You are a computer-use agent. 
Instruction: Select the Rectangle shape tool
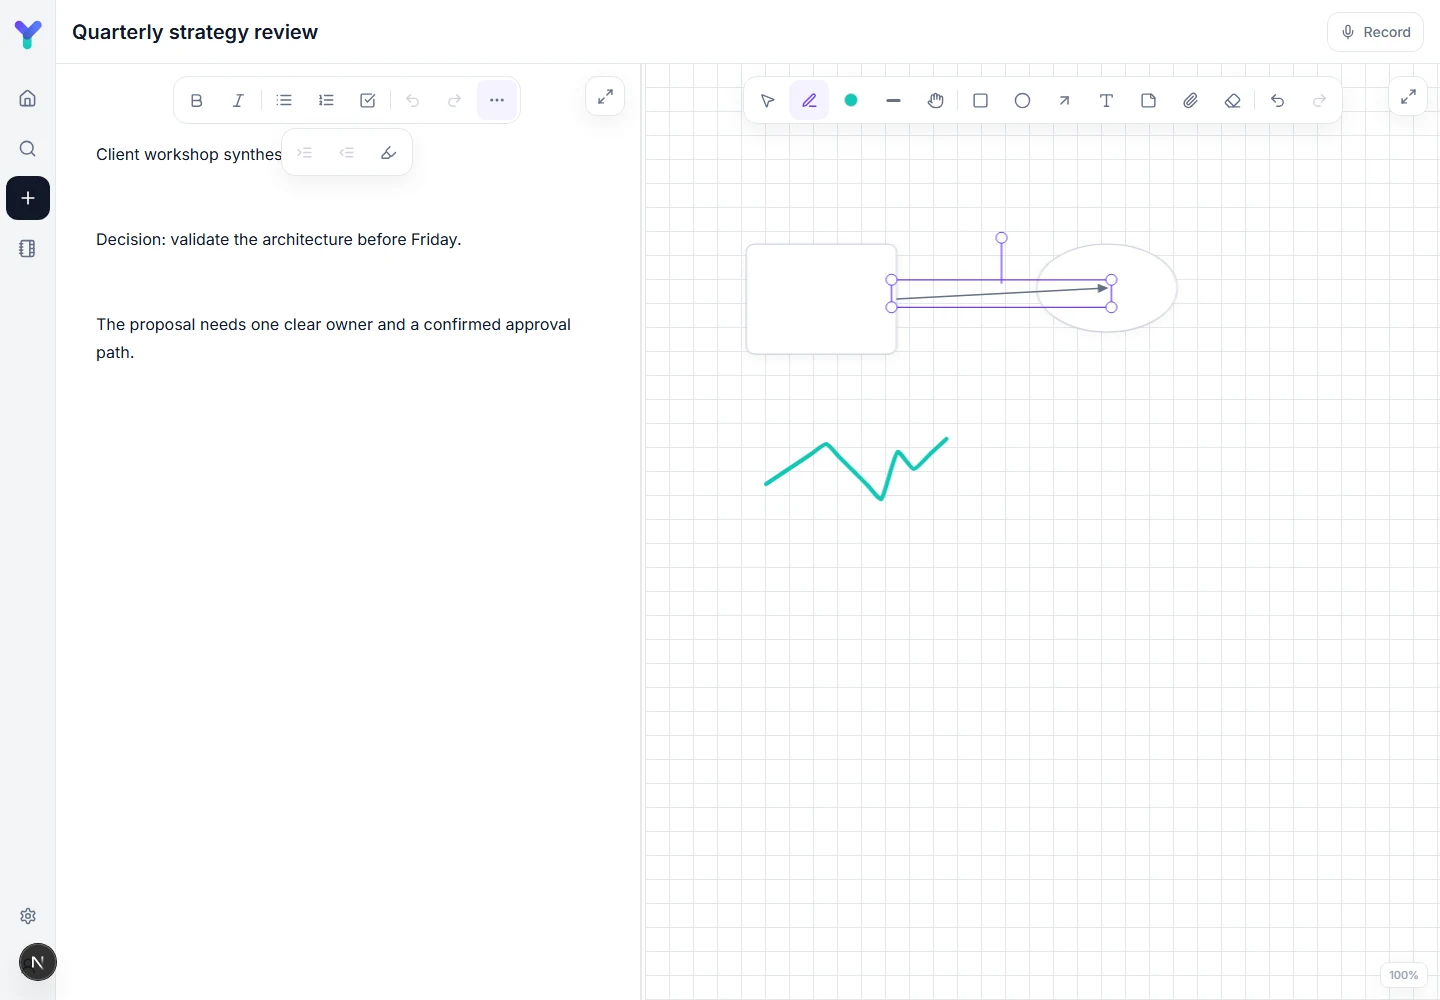tap(980, 100)
